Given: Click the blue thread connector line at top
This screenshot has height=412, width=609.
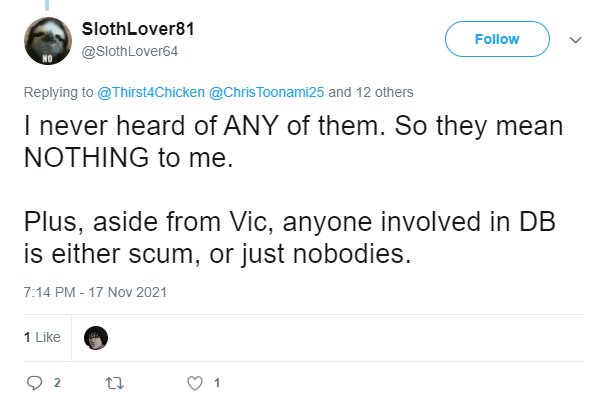Looking at the screenshot, I should (x=47, y=5).
